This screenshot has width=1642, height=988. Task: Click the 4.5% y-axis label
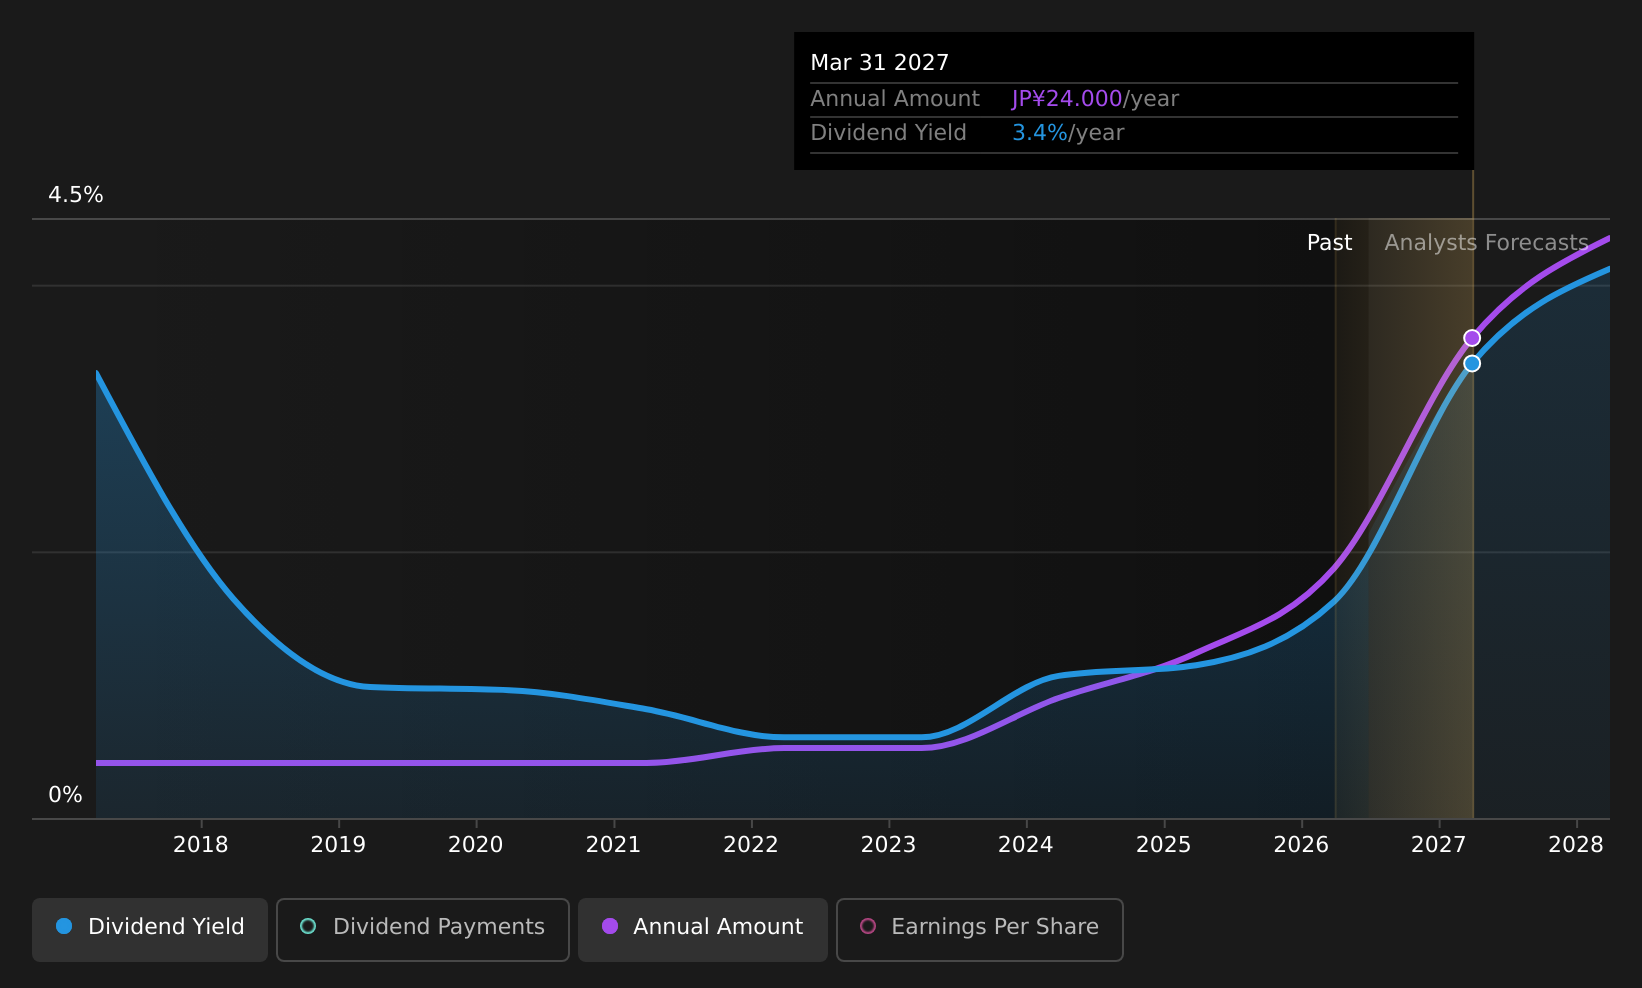[76, 195]
